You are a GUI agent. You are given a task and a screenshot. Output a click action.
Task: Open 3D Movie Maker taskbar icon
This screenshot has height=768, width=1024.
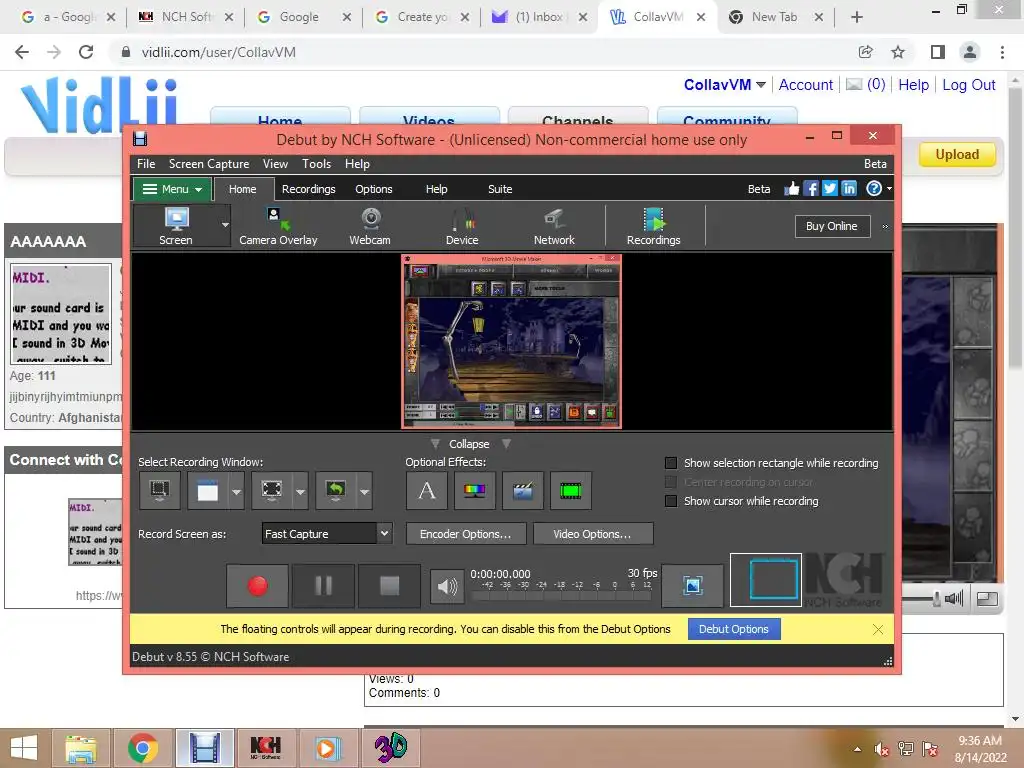click(391, 748)
